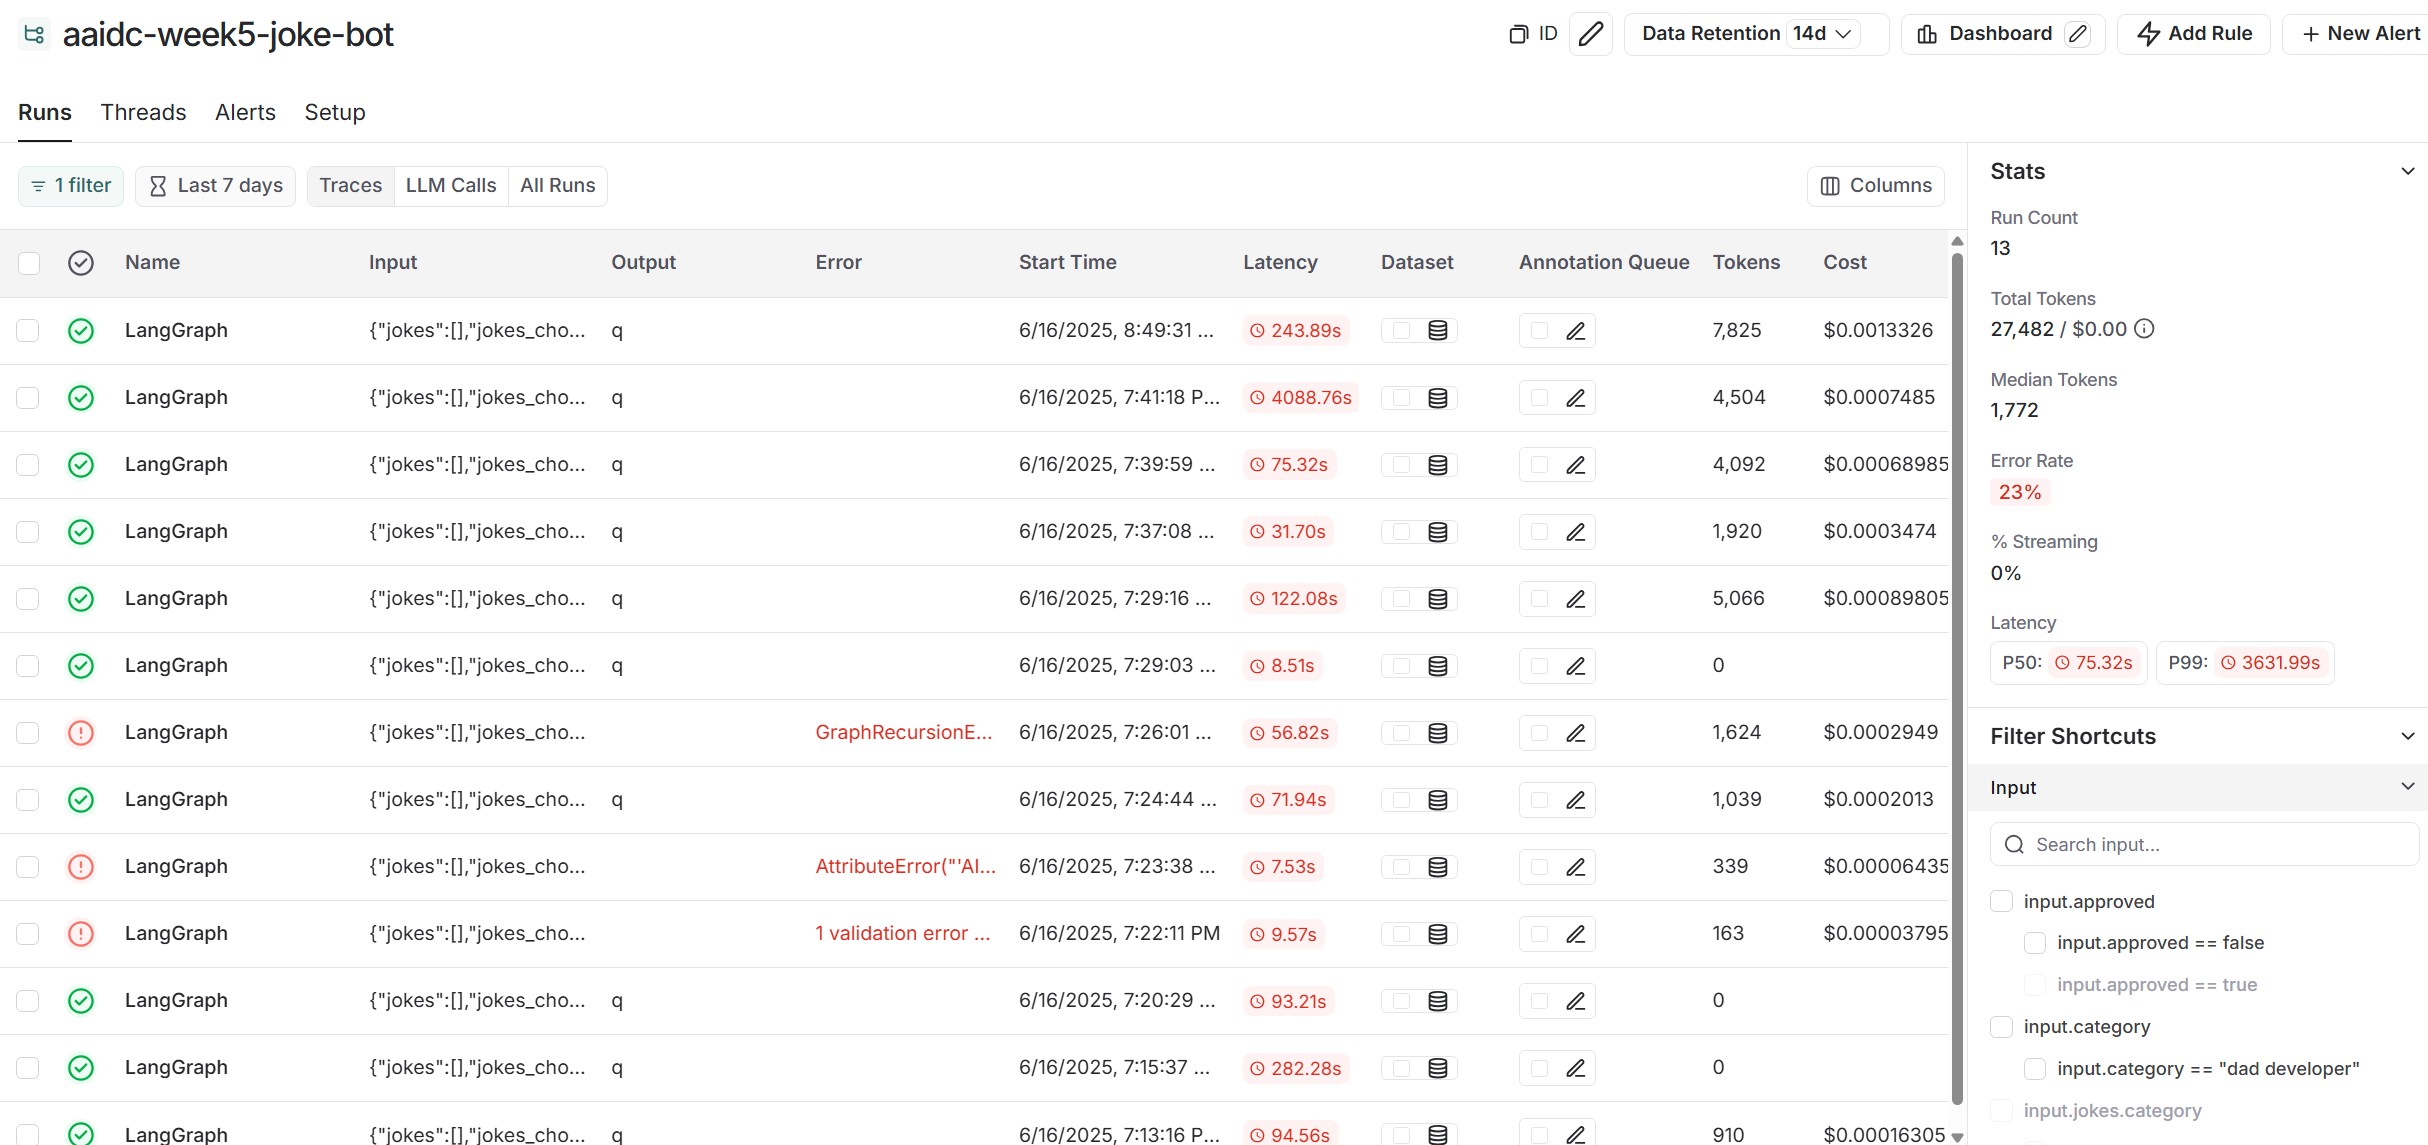The height and width of the screenshot is (1145, 2428).
Task: Switch to the Threads tab
Action: coord(143,112)
